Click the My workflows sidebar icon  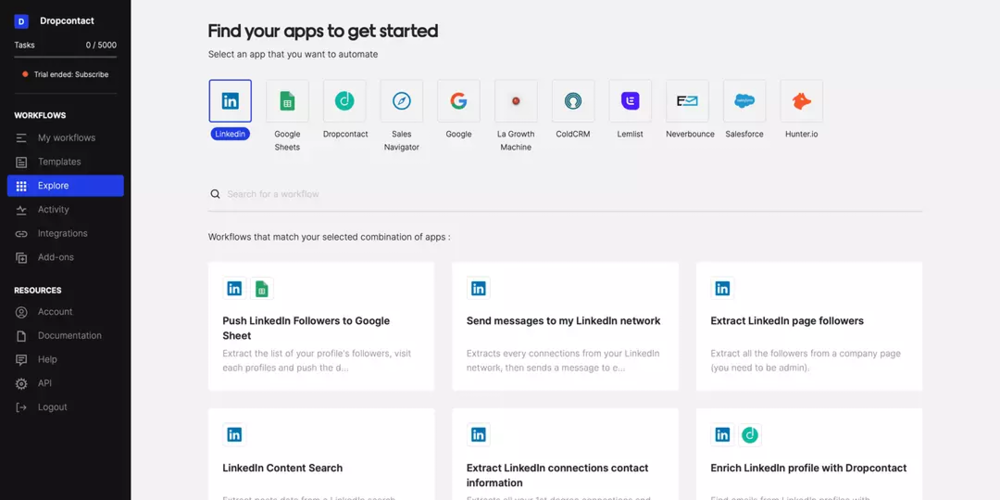[x=22, y=138]
